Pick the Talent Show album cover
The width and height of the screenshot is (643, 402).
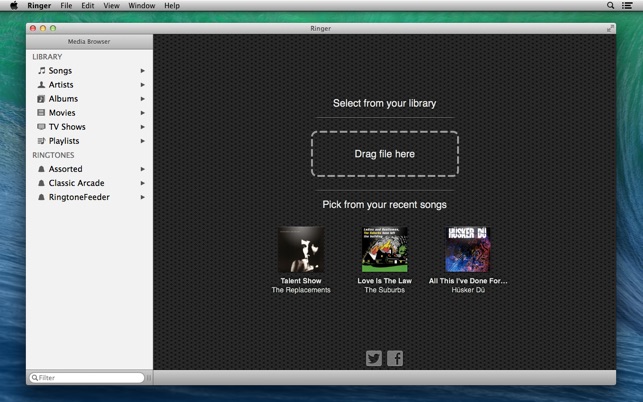[x=301, y=249]
